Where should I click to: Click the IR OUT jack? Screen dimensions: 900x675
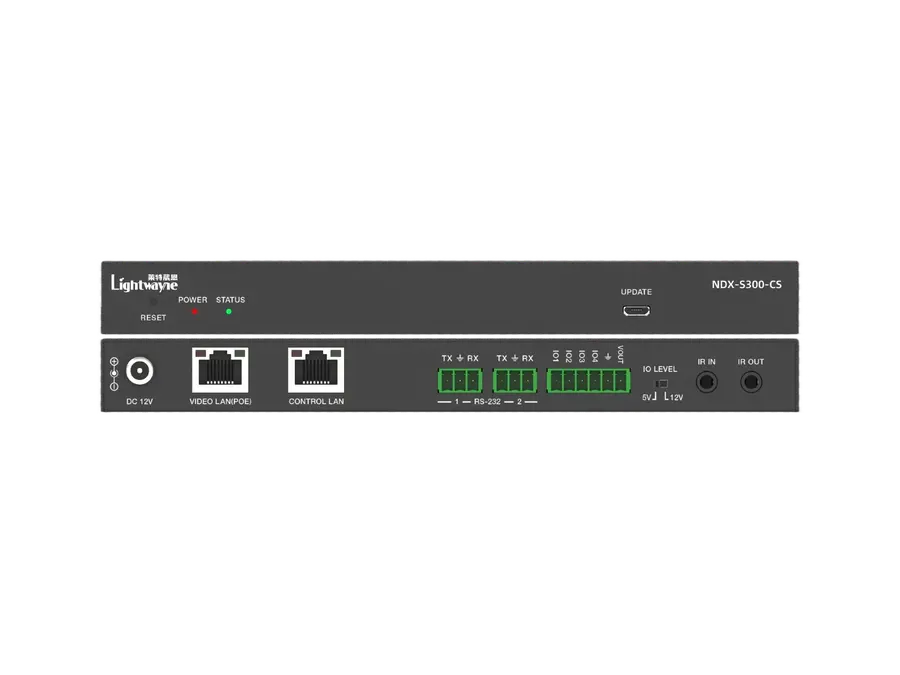(751, 382)
